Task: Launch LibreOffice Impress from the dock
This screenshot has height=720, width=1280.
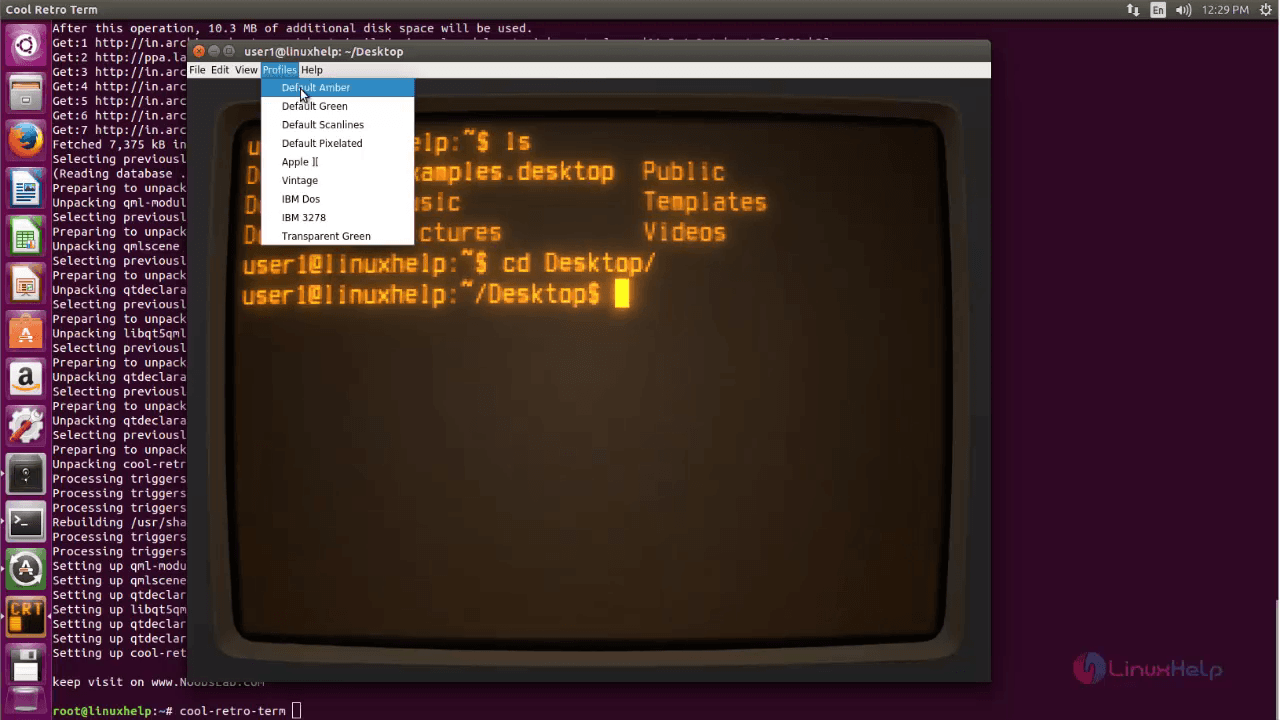Action: 25,285
